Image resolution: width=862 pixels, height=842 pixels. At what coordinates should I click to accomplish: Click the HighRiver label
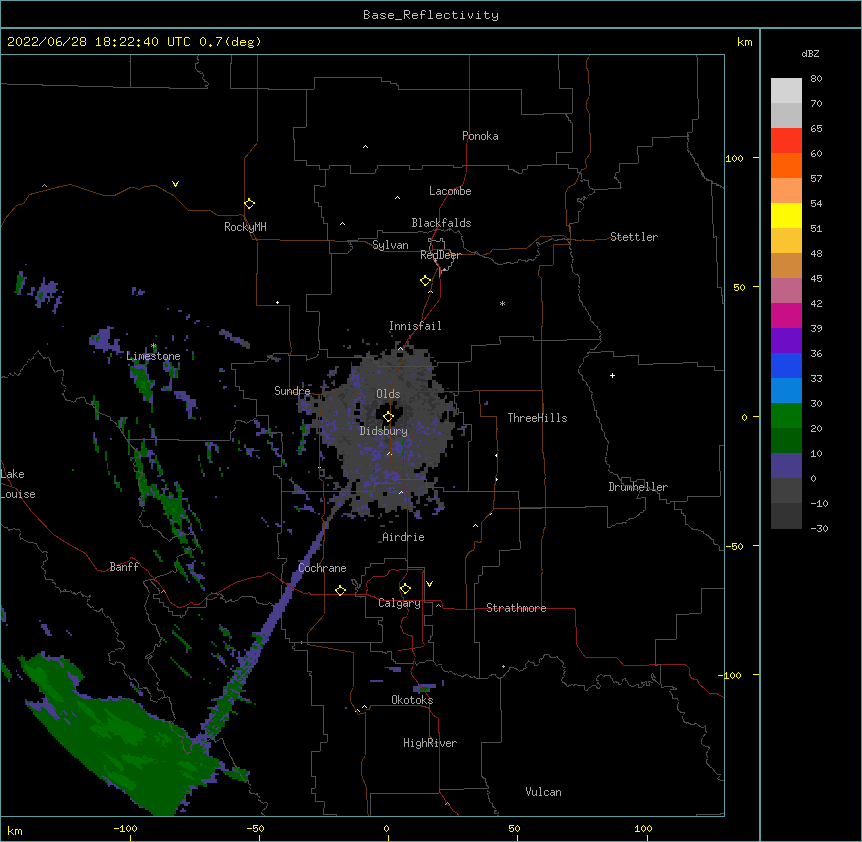[x=430, y=743]
